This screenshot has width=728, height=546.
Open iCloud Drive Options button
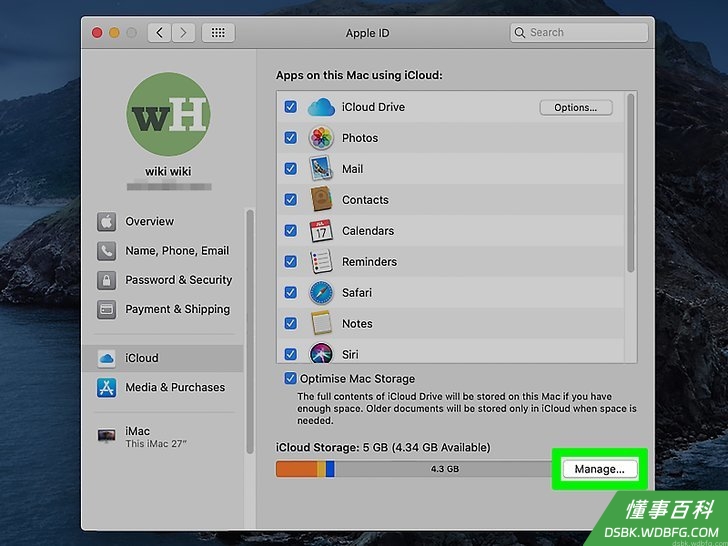576,108
